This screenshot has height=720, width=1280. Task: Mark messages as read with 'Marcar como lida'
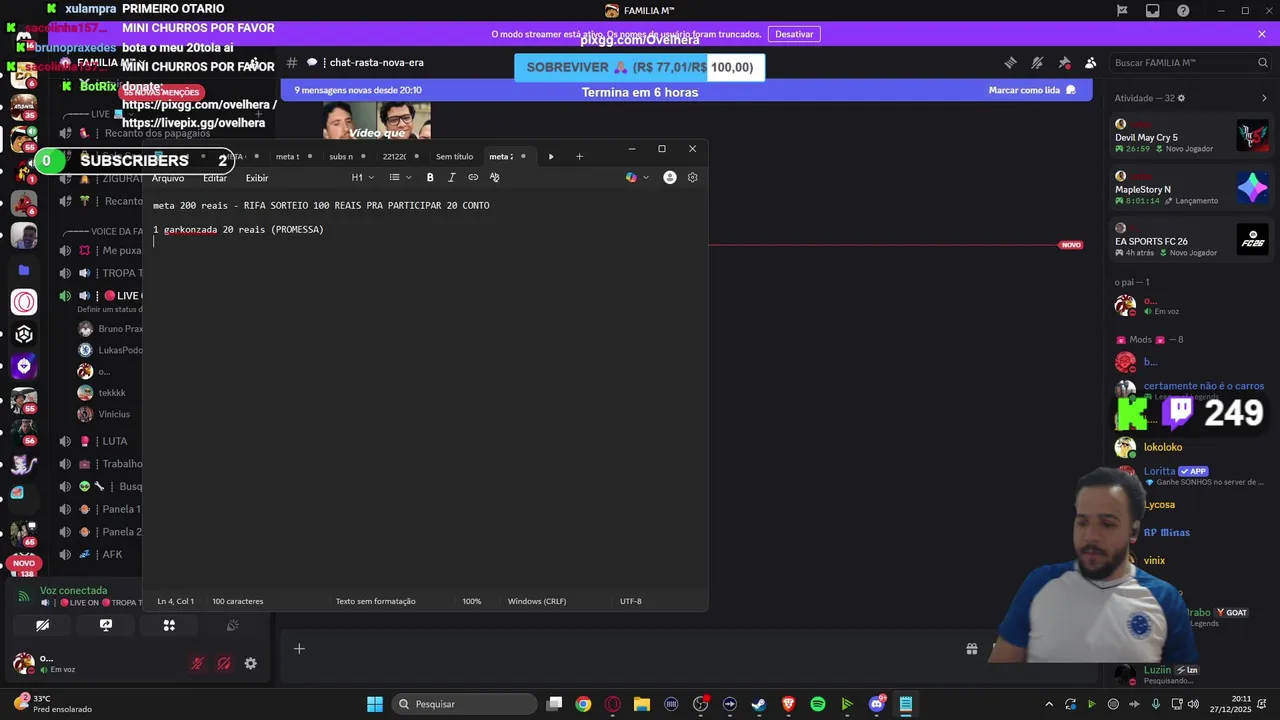click(x=1032, y=90)
